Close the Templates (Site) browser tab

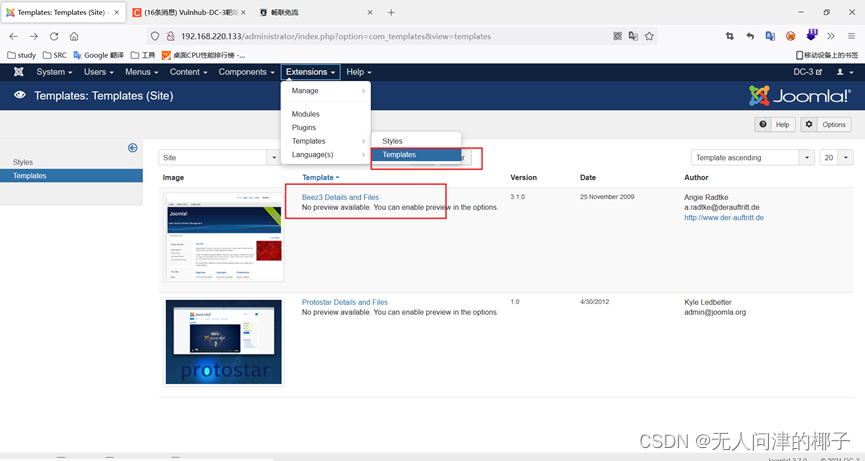[116, 12]
